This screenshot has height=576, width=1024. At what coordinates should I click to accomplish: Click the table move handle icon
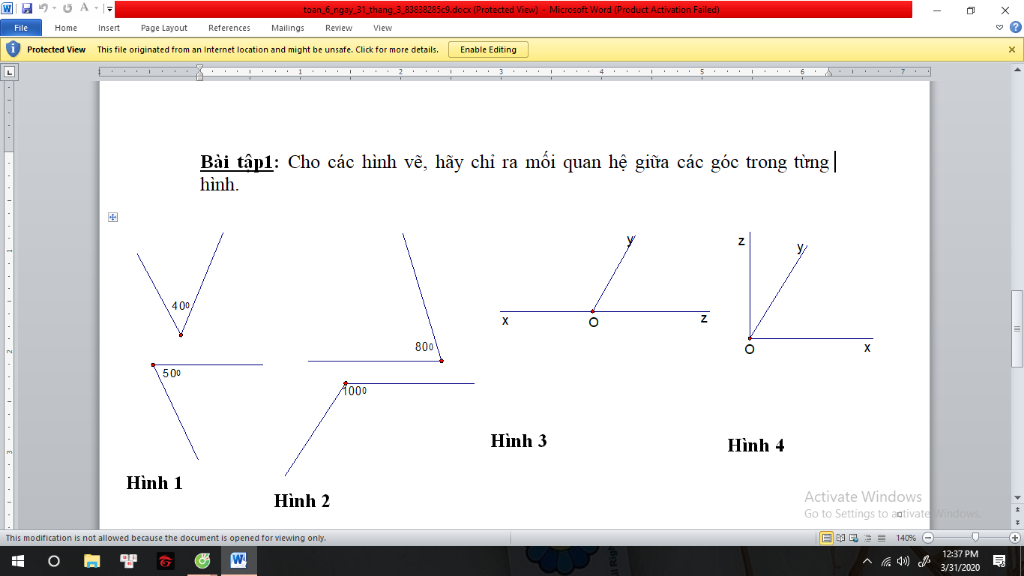[113, 217]
